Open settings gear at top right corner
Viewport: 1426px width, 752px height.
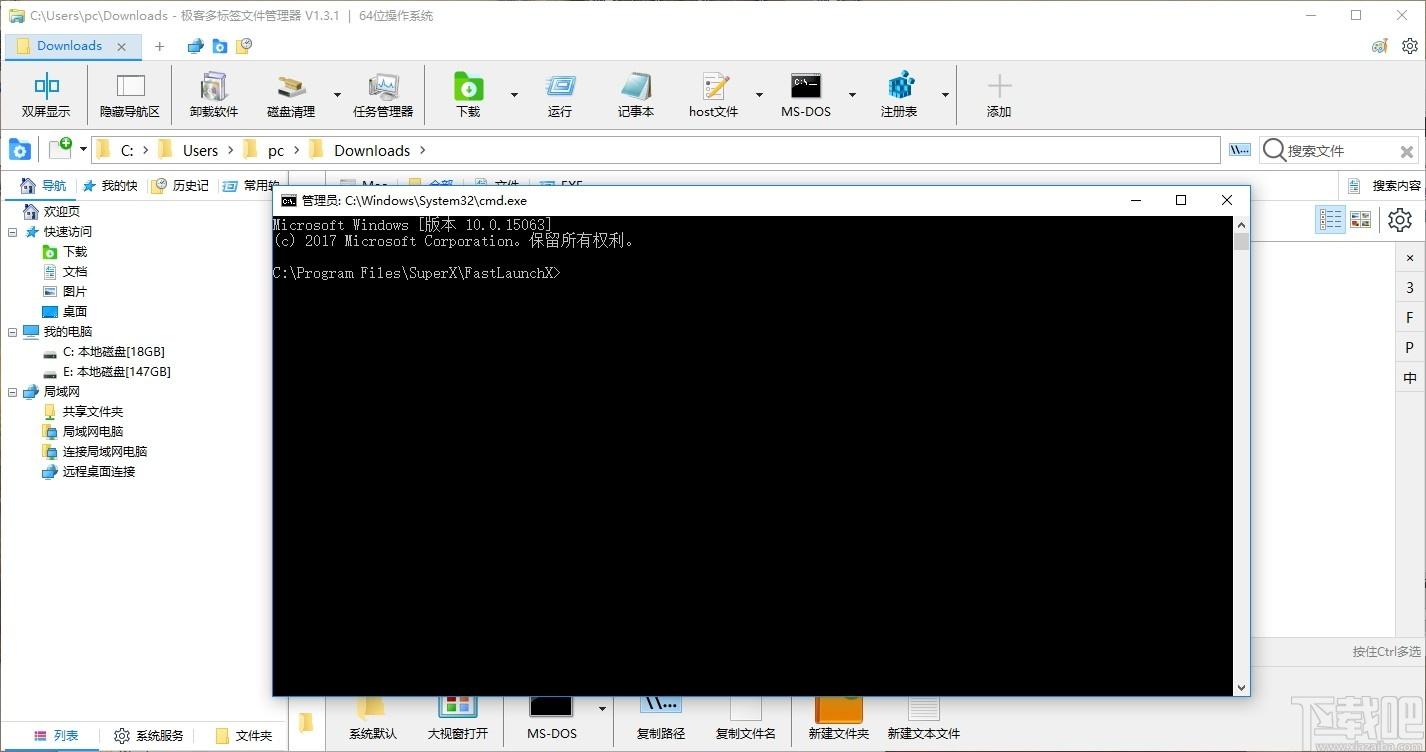coord(1410,46)
